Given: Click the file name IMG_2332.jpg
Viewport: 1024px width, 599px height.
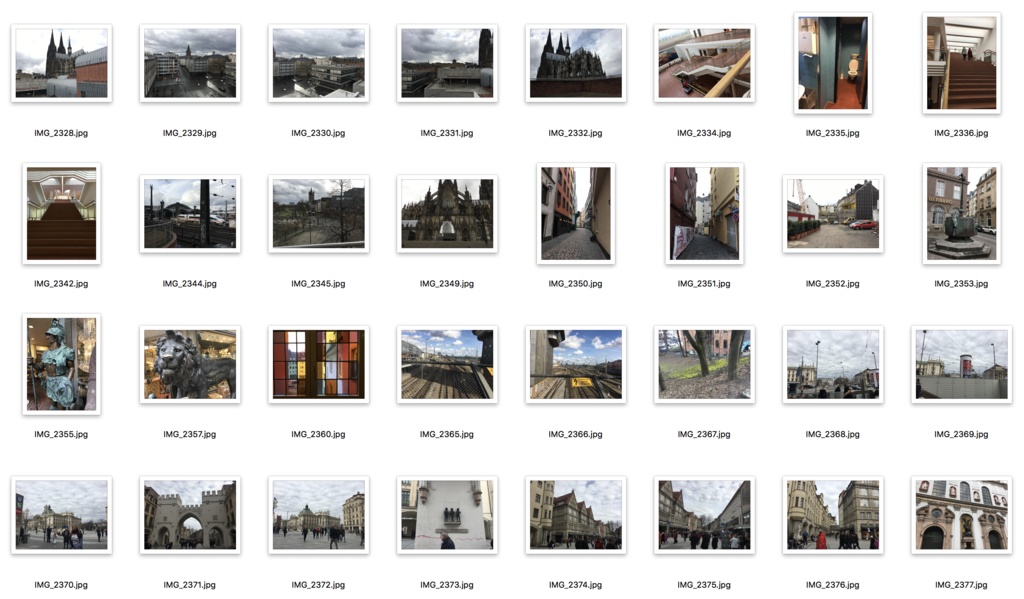Looking at the screenshot, I should click(576, 133).
